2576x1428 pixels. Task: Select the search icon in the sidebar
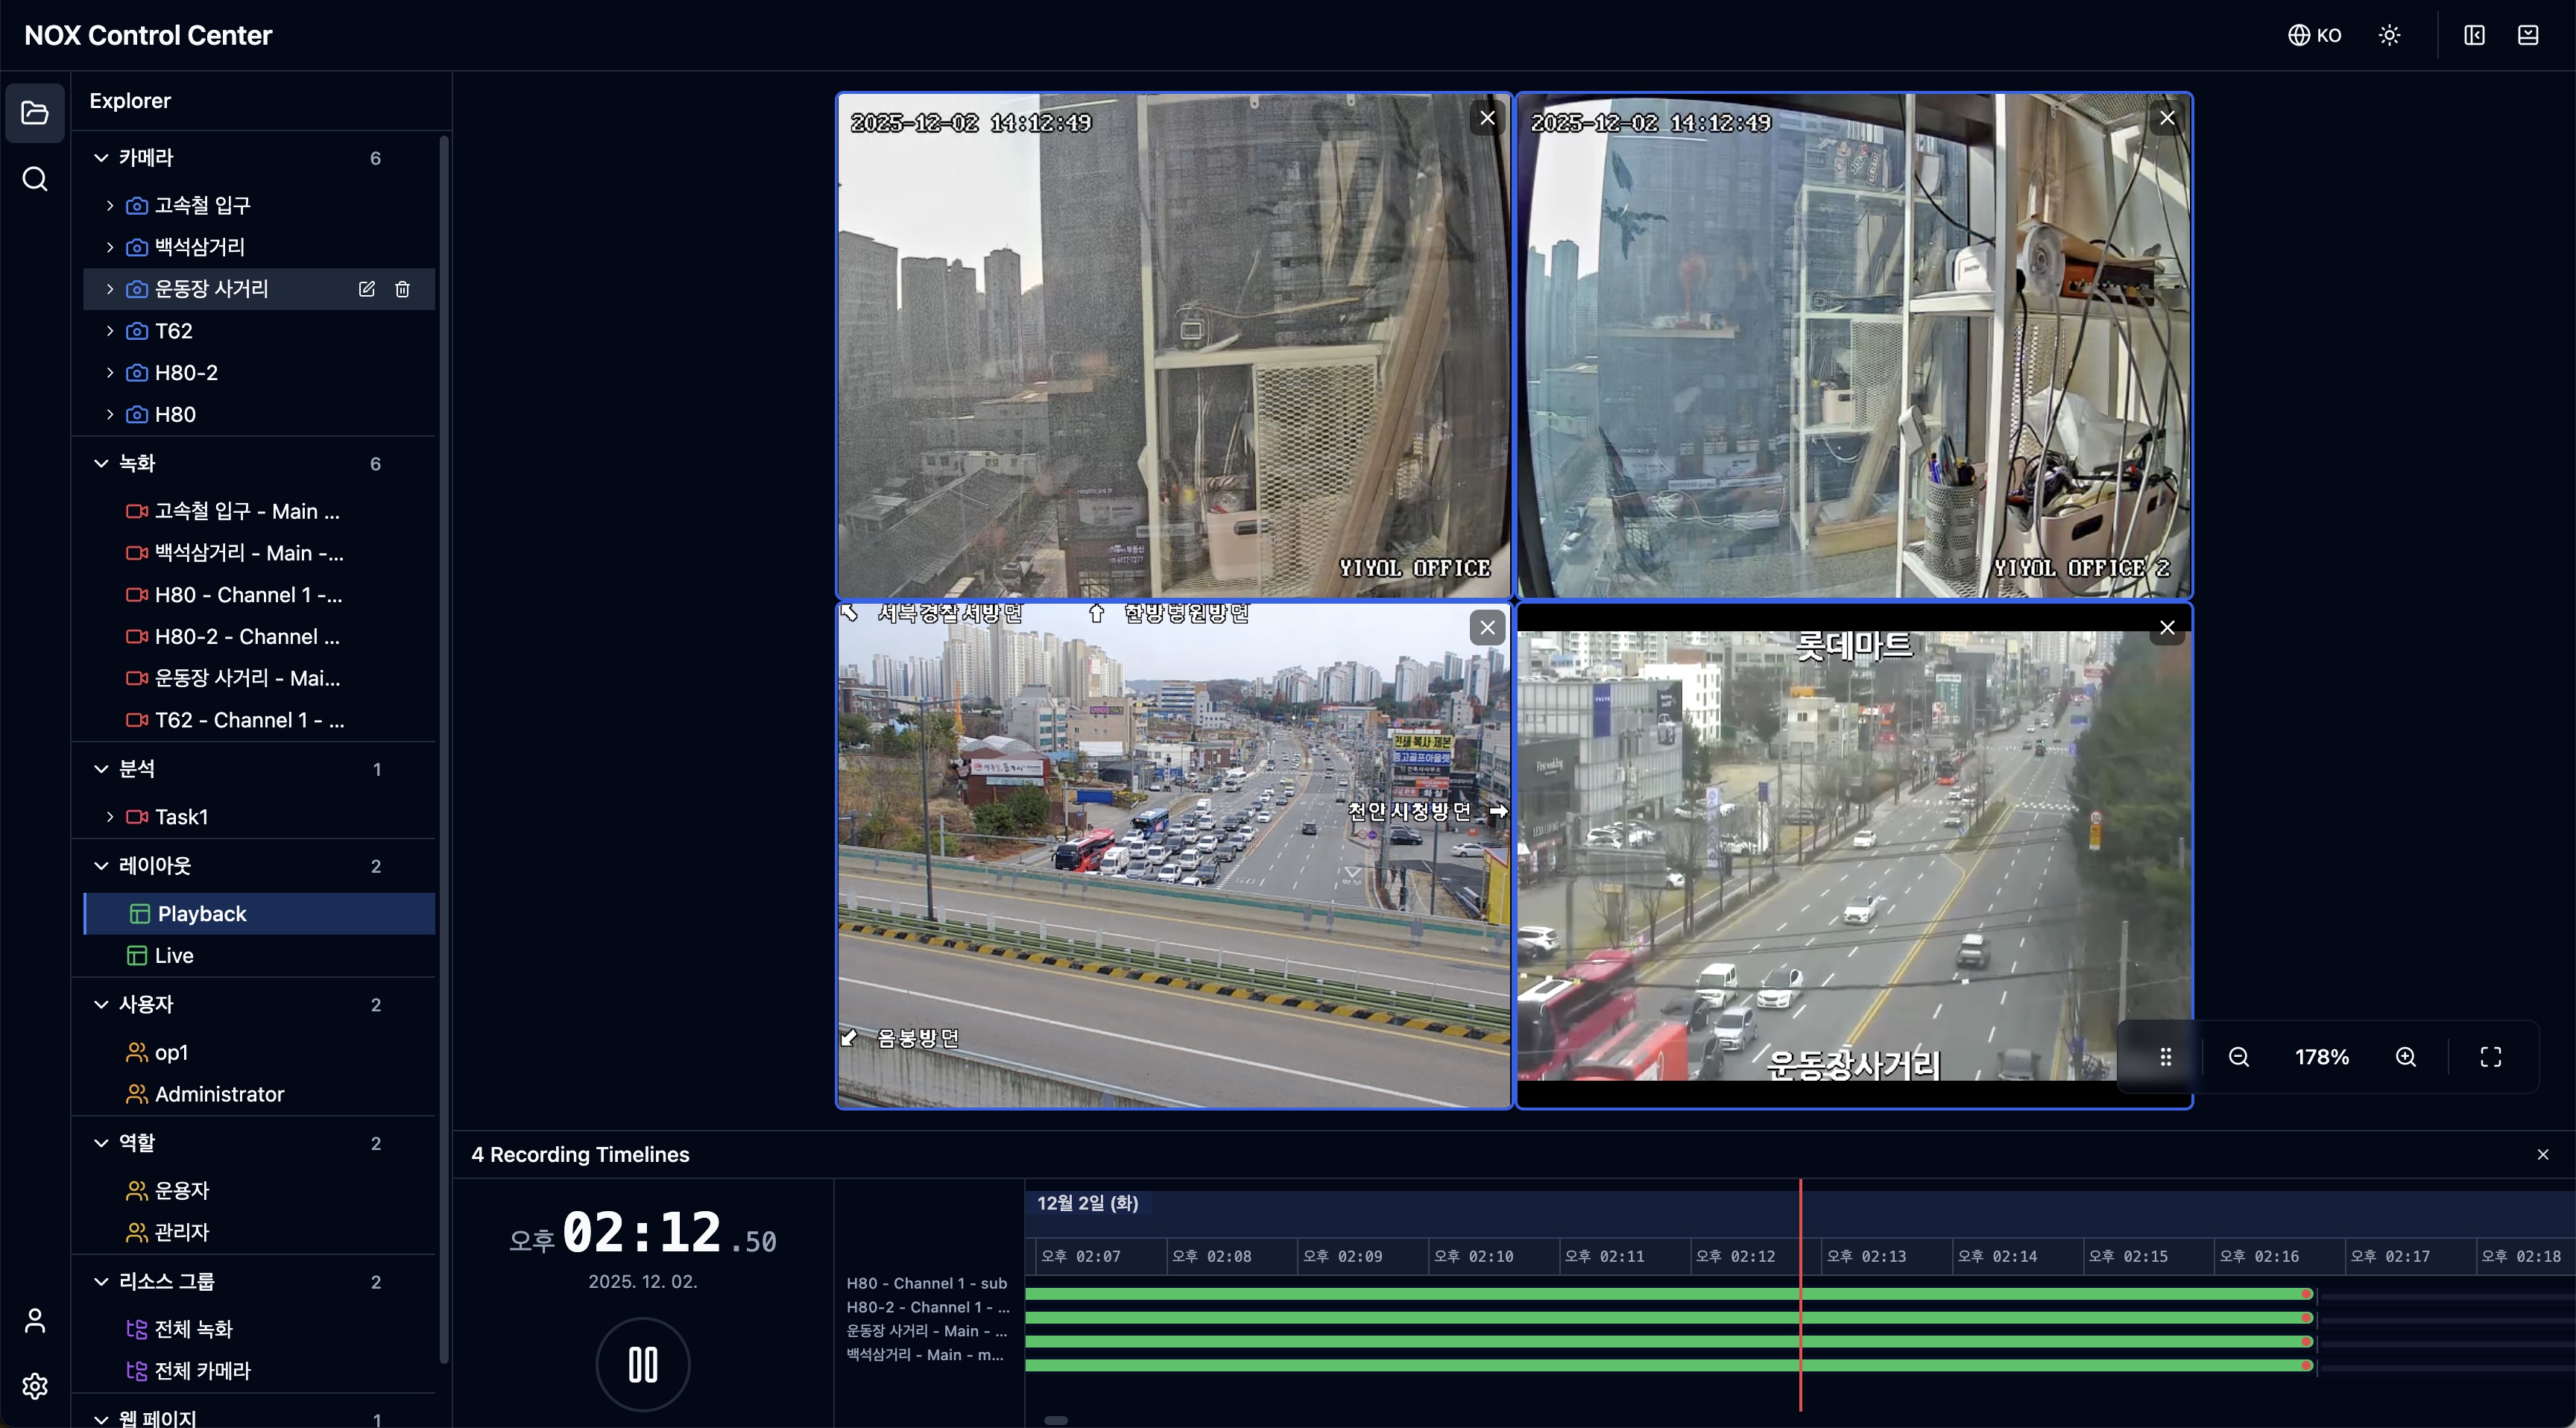tap(35, 179)
